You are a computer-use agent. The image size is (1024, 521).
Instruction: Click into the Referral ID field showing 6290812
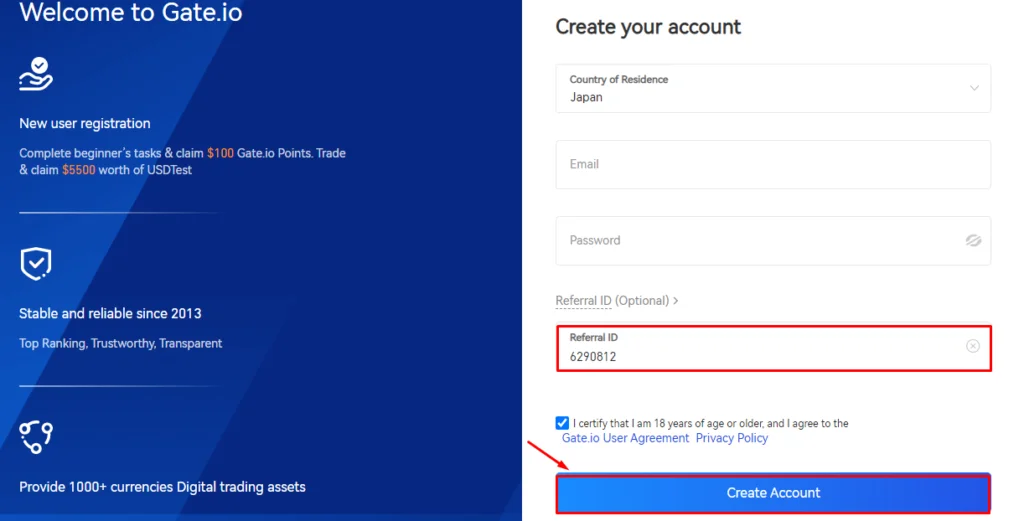tap(773, 348)
